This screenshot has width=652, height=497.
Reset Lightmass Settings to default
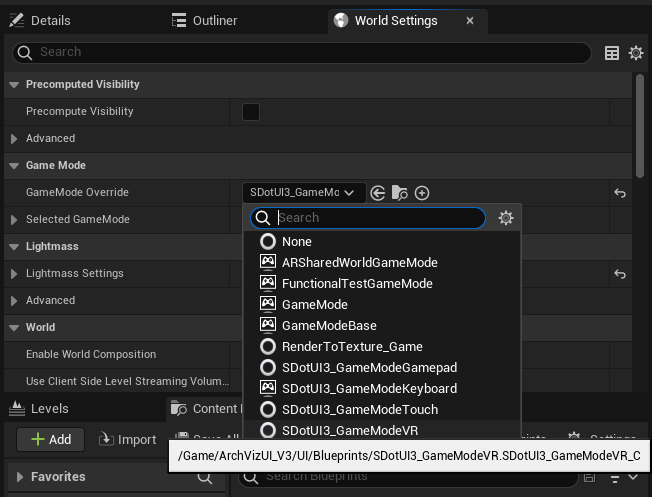pyautogui.click(x=620, y=274)
